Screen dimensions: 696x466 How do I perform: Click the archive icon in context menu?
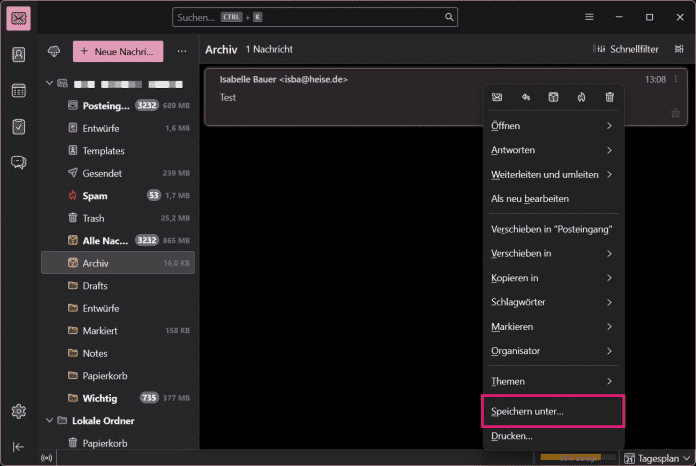[x=553, y=97]
